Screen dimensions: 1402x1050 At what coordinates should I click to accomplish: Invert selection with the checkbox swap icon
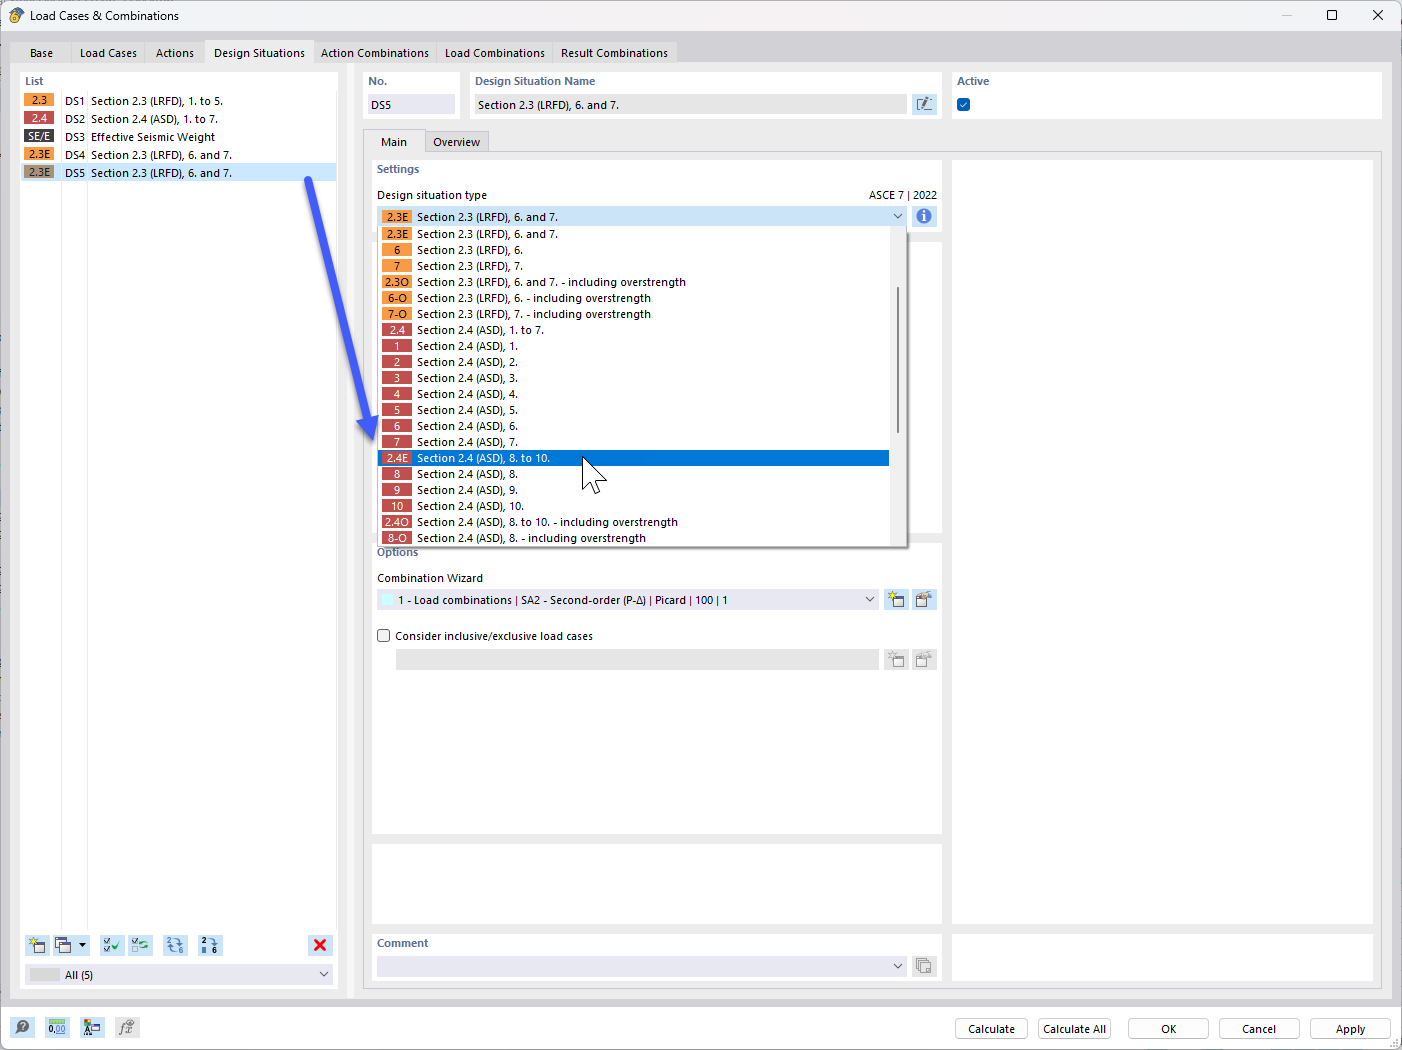[x=140, y=945]
